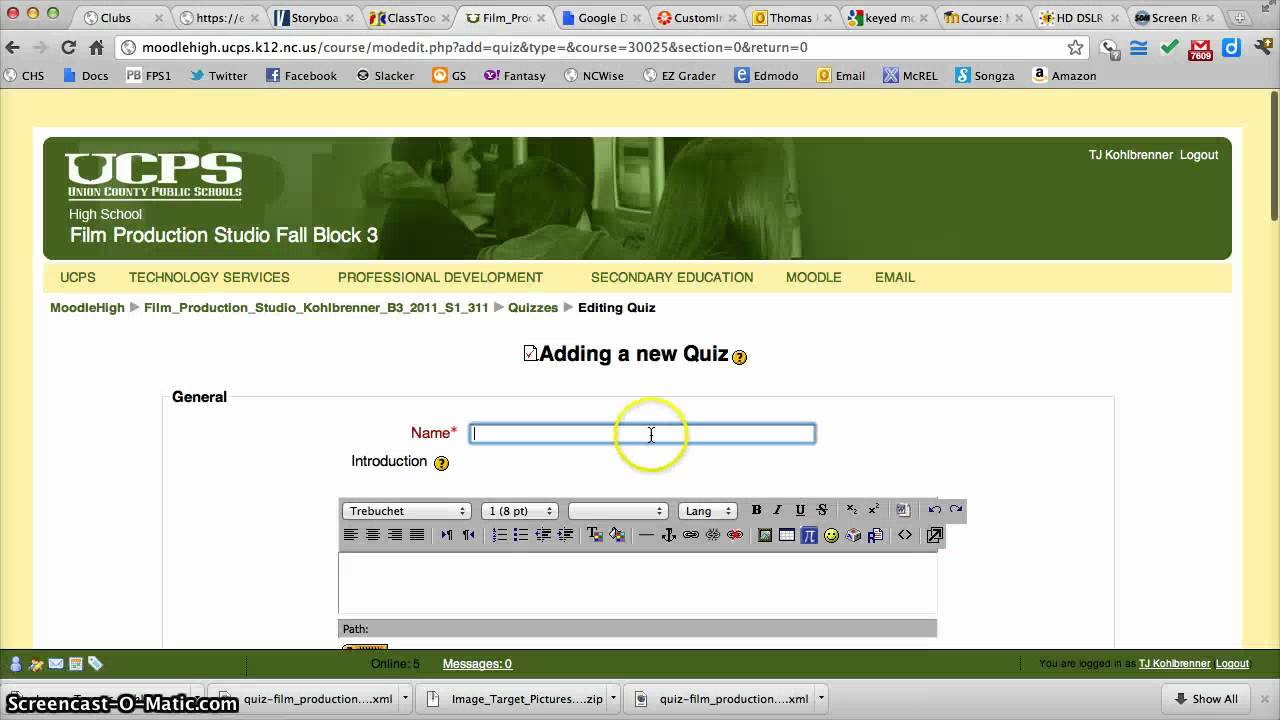
Task: Remove the link with unlink icon
Action: tap(713, 535)
